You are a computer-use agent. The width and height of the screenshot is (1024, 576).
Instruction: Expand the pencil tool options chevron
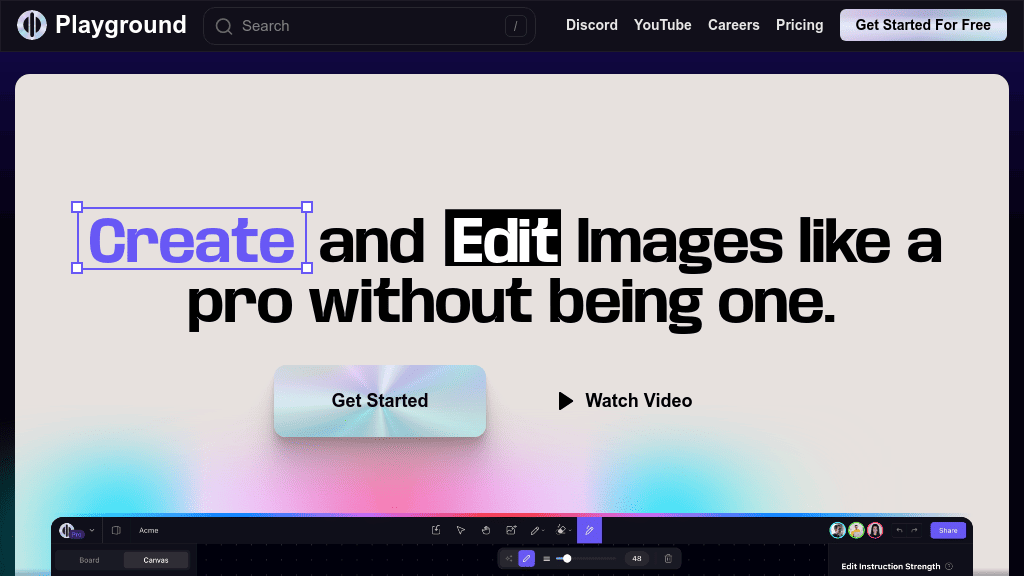[544, 530]
